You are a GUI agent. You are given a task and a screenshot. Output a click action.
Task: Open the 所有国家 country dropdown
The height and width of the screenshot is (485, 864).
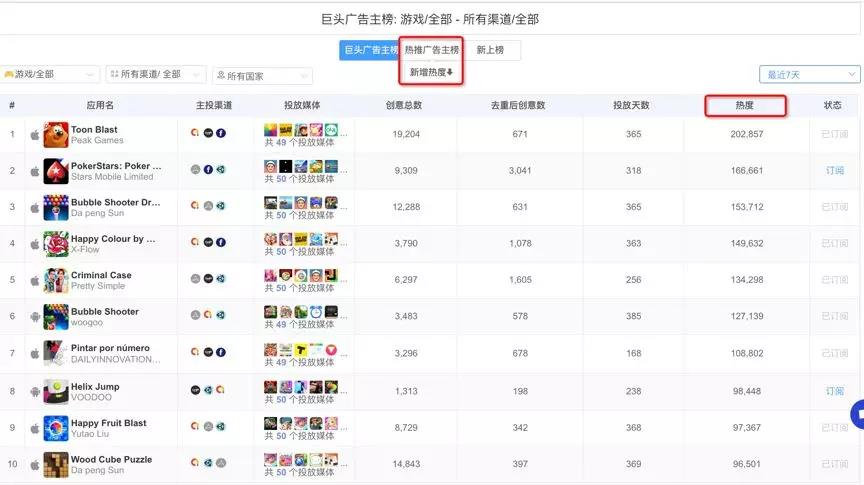(x=262, y=76)
